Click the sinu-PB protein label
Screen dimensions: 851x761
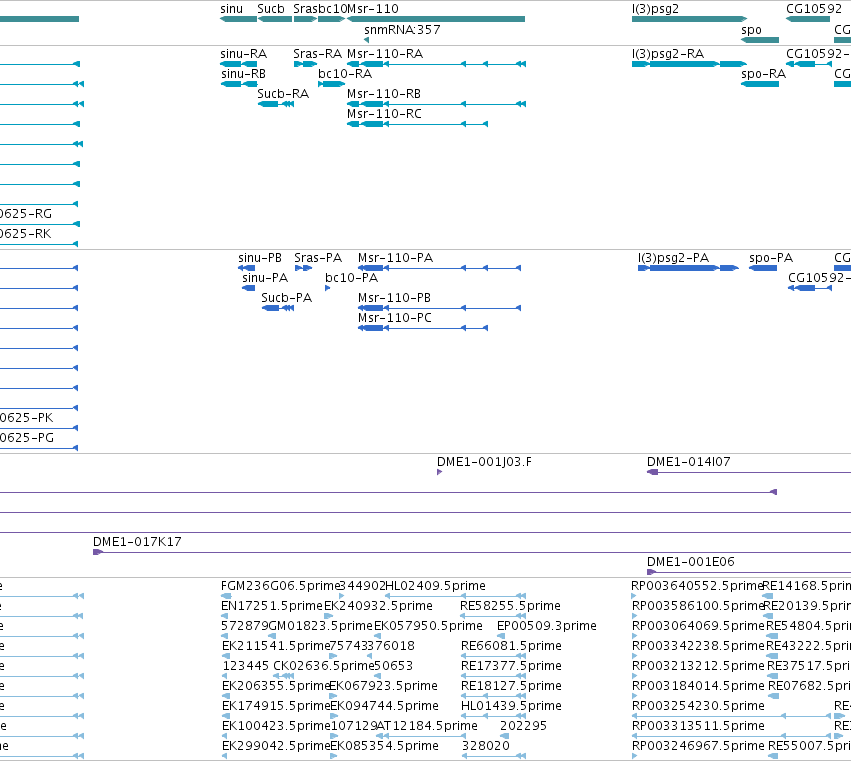tap(260, 258)
